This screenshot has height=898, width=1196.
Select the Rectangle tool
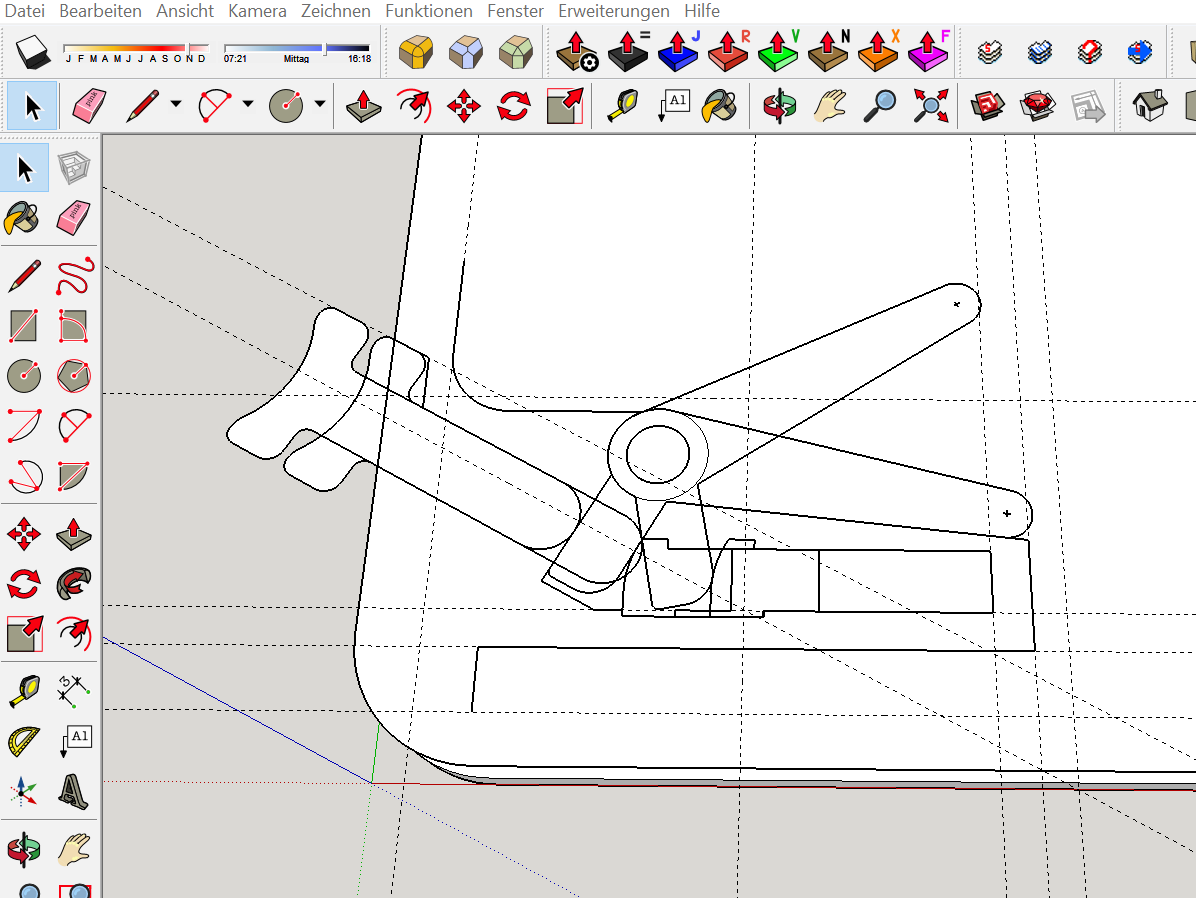[24, 326]
